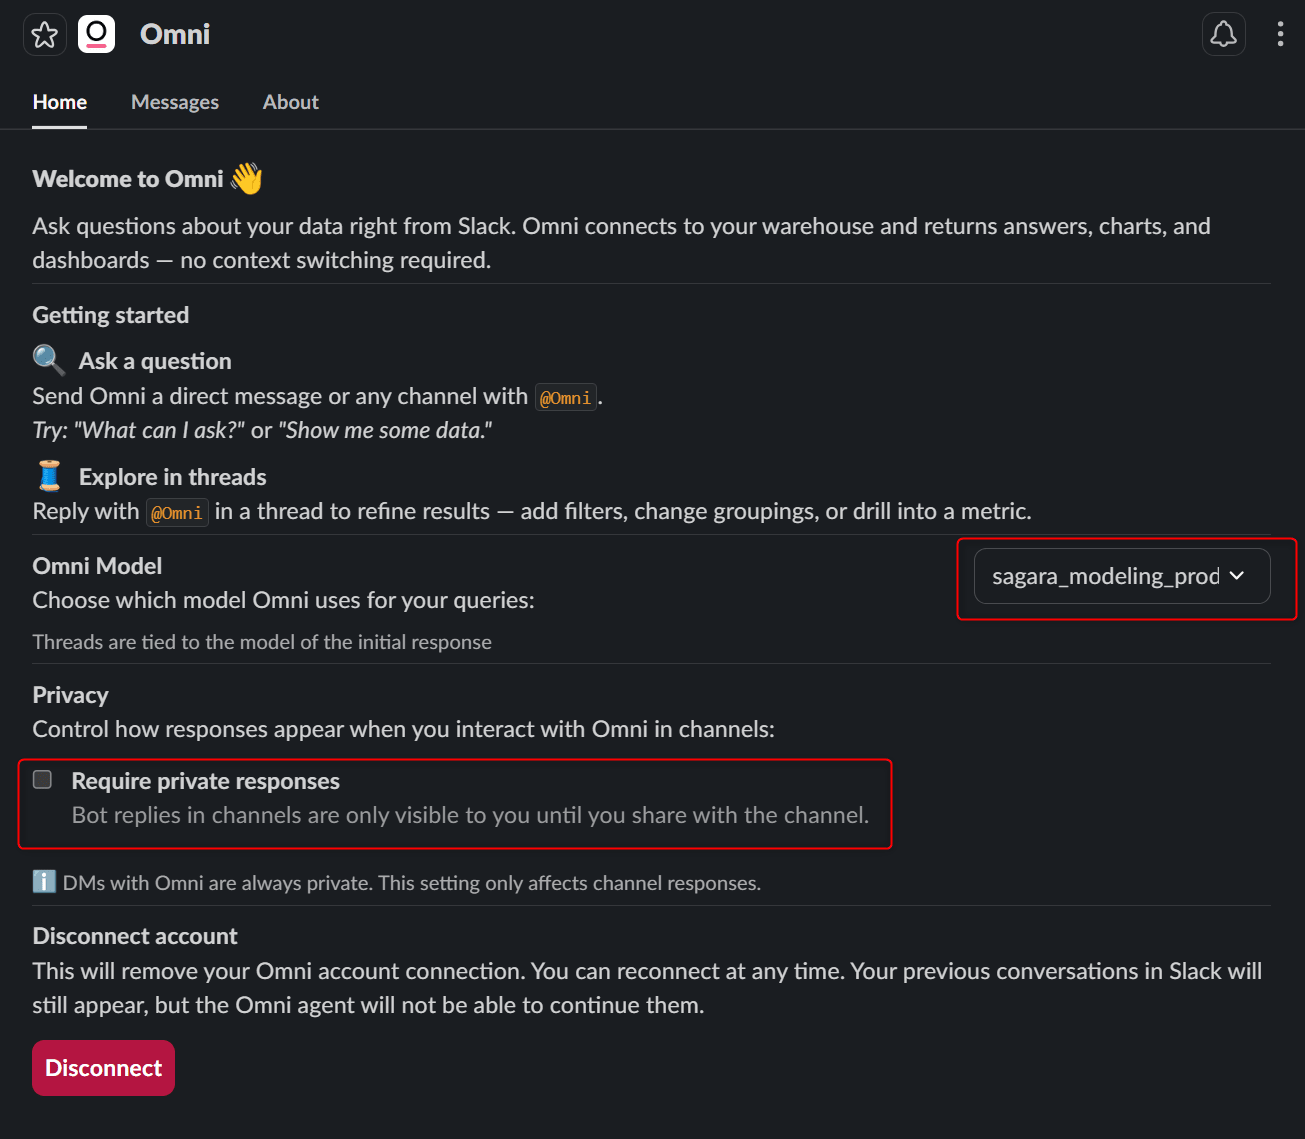Open the sagara_modeling_prod model dropdown

coord(1105,576)
